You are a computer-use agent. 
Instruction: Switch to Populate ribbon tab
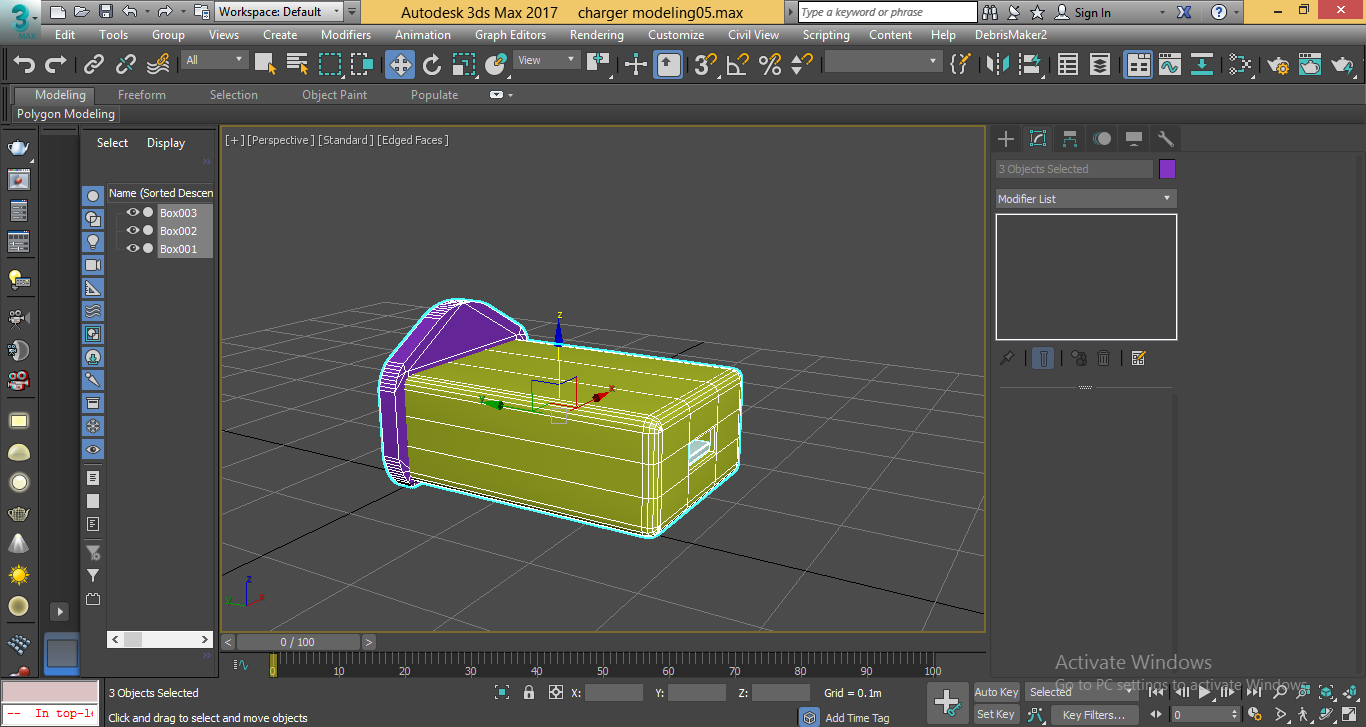coord(434,95)
